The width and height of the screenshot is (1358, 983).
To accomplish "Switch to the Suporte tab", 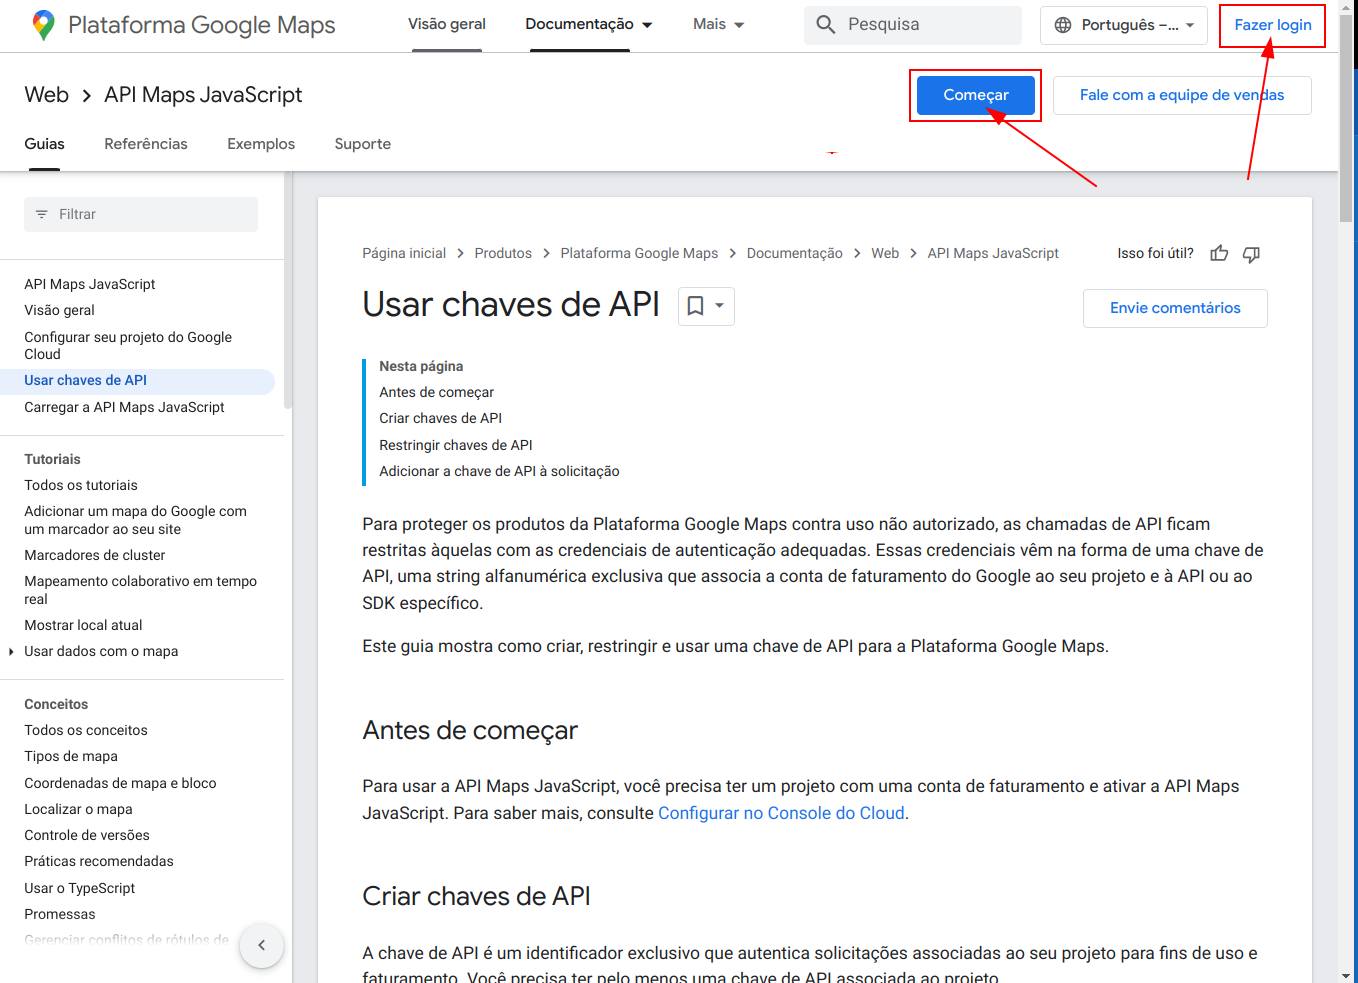I will [363, 144].
